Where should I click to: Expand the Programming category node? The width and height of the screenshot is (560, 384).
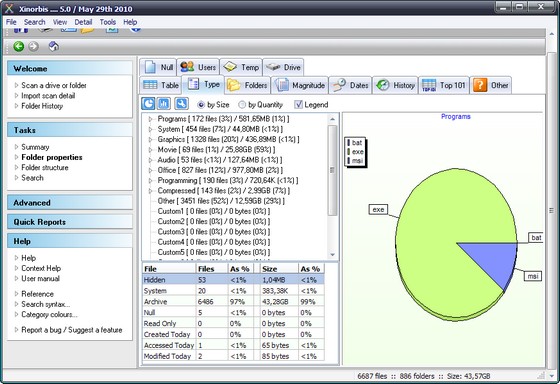pyautogui.click(x=151, y=181)
